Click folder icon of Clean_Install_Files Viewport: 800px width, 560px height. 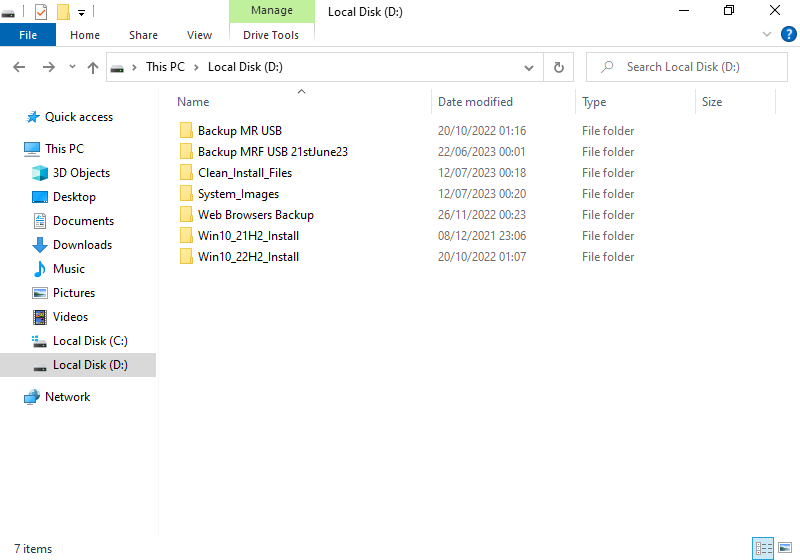pos(186,172)
